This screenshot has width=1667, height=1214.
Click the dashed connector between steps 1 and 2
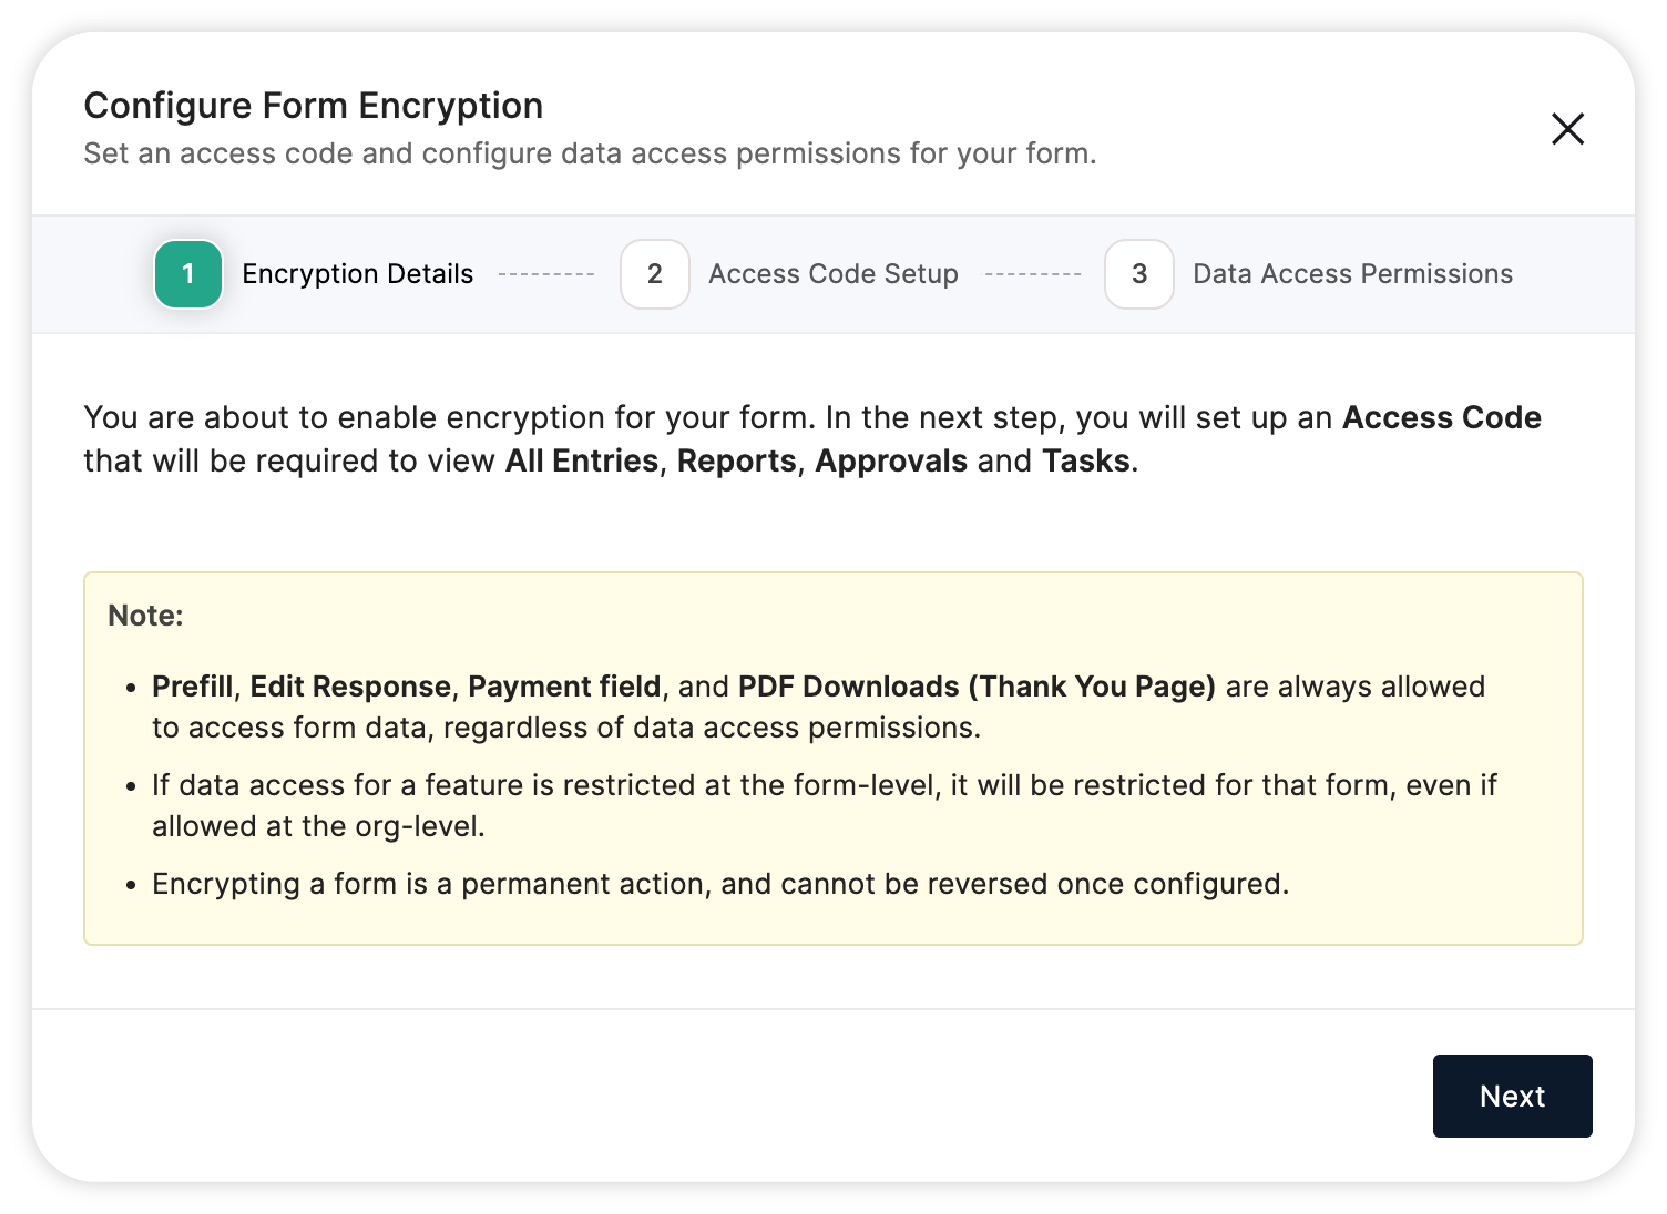546,274
